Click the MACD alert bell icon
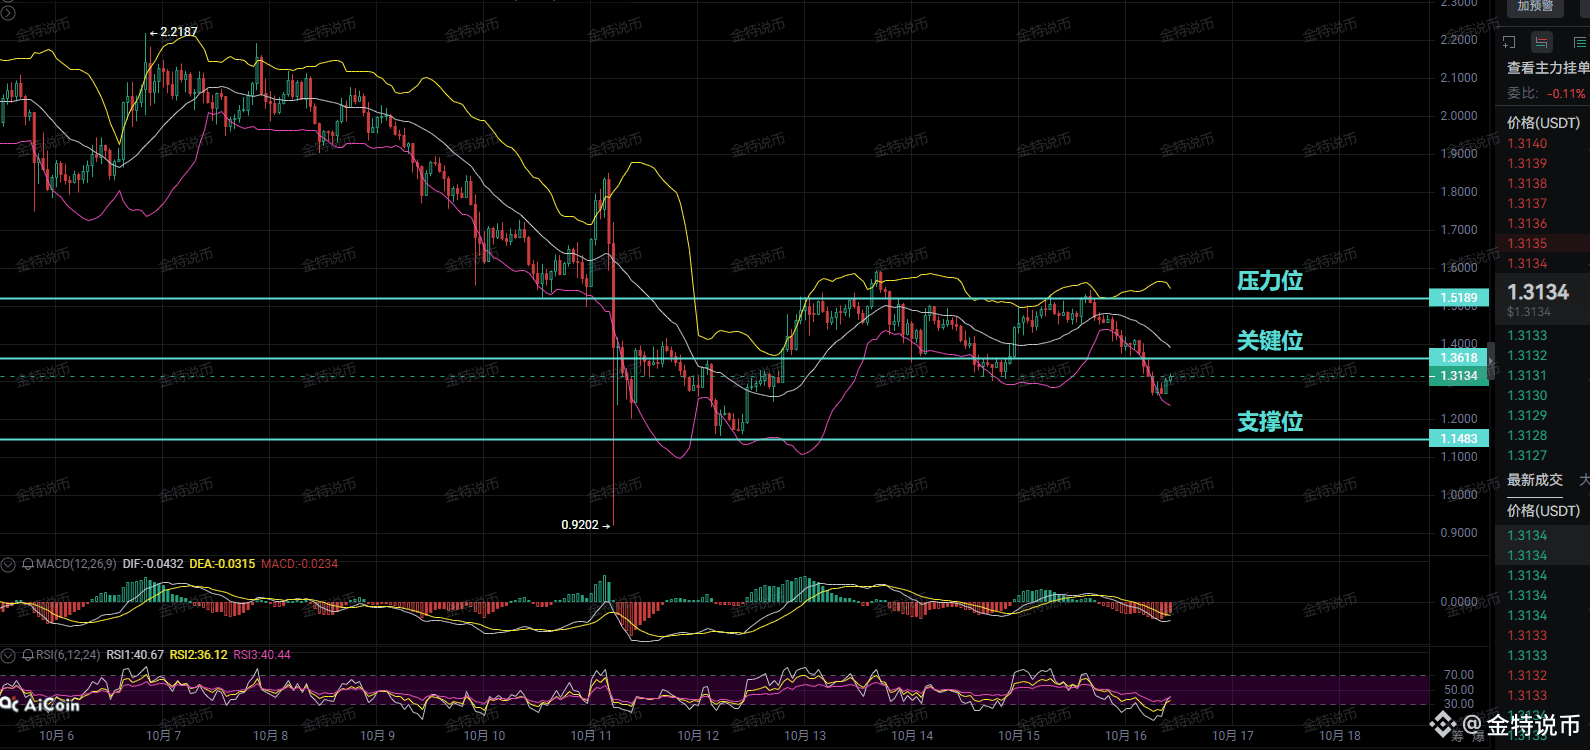 pyautogui.click(x=28, y=564)
